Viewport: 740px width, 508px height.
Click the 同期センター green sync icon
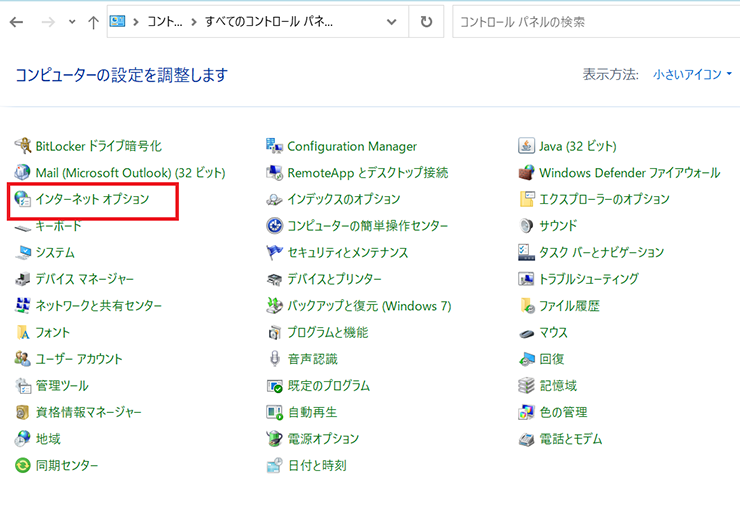(23, 465)
